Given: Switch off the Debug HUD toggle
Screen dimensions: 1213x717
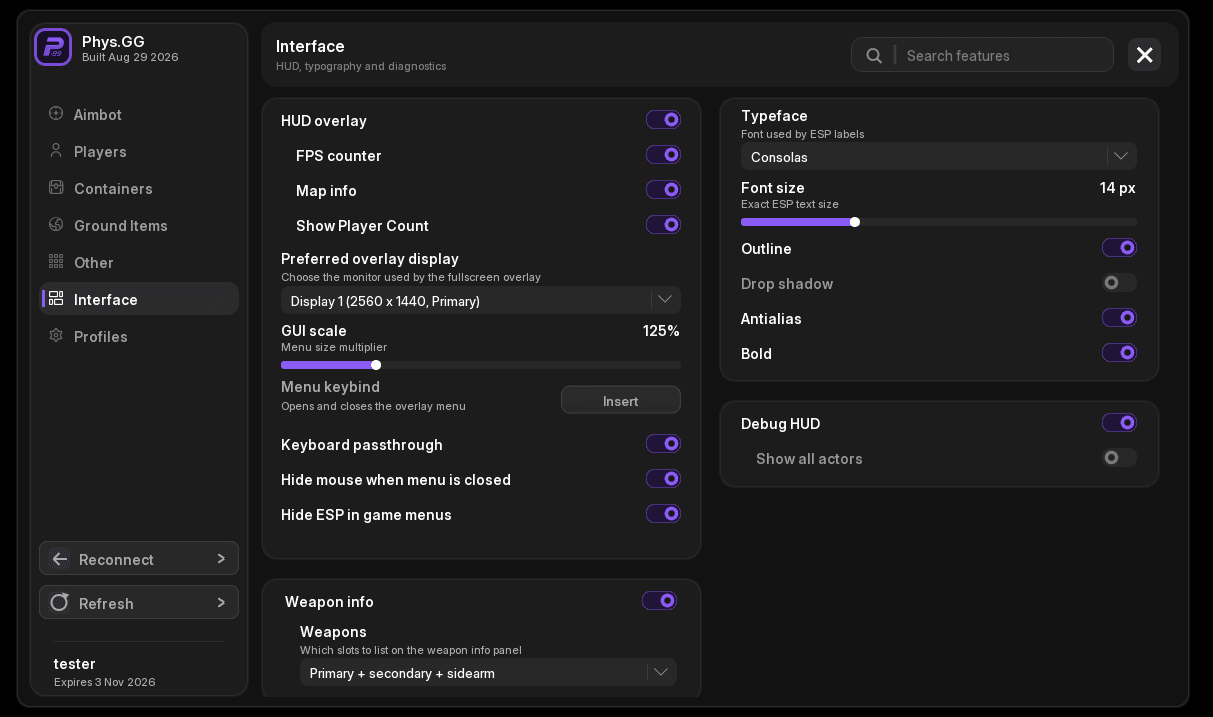Looking at the screenshot, I should [x=1119, y=423].
